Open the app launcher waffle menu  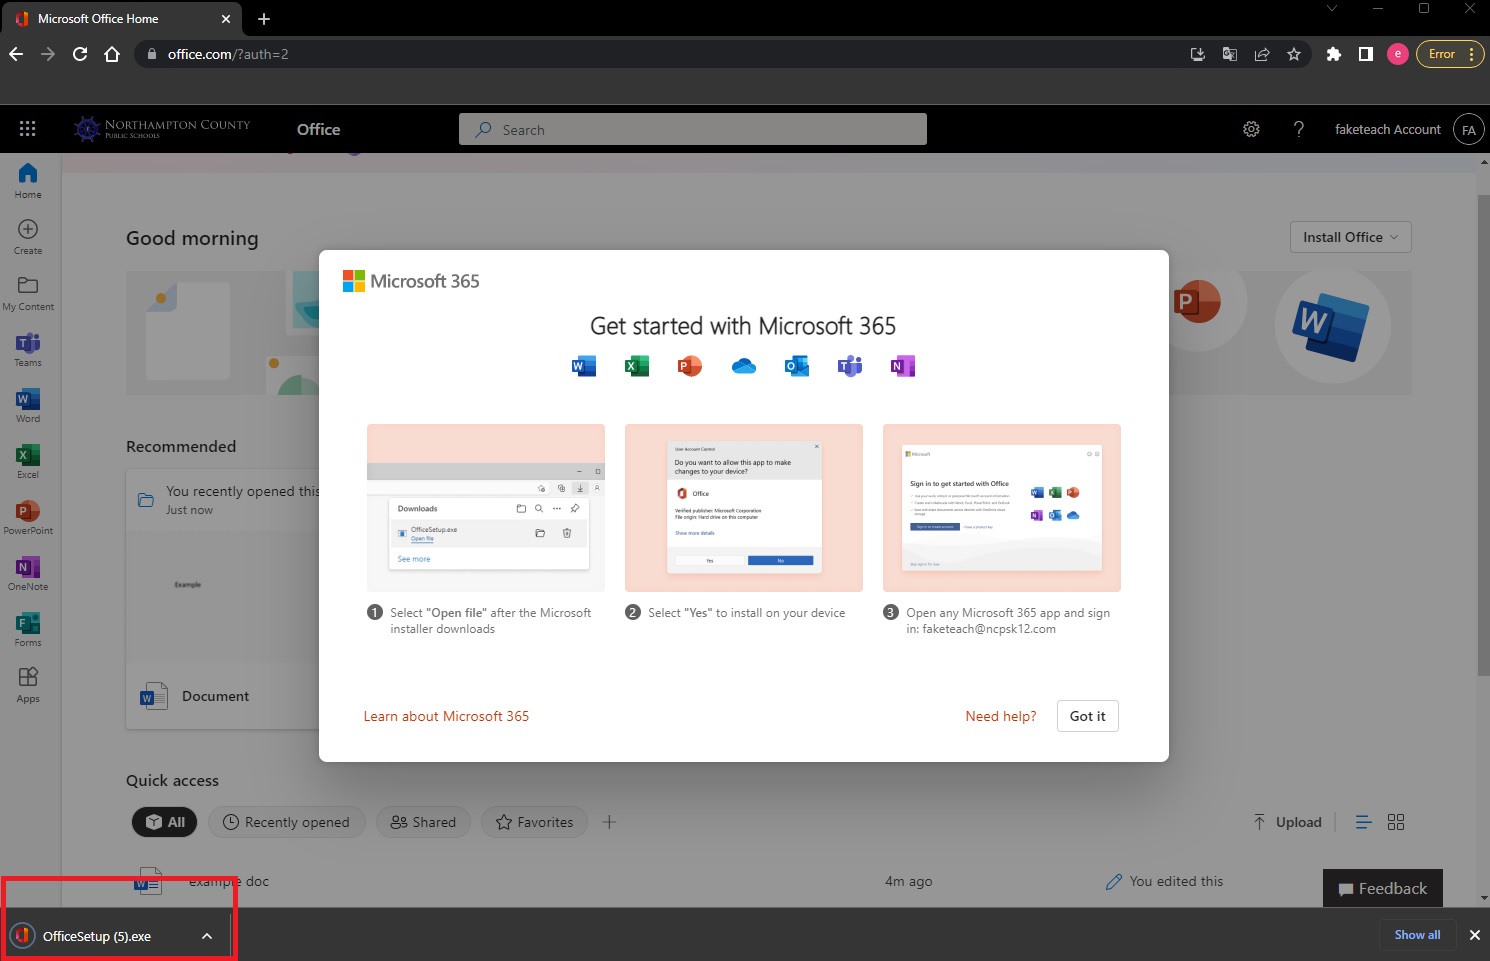click(x=28, y=129)
